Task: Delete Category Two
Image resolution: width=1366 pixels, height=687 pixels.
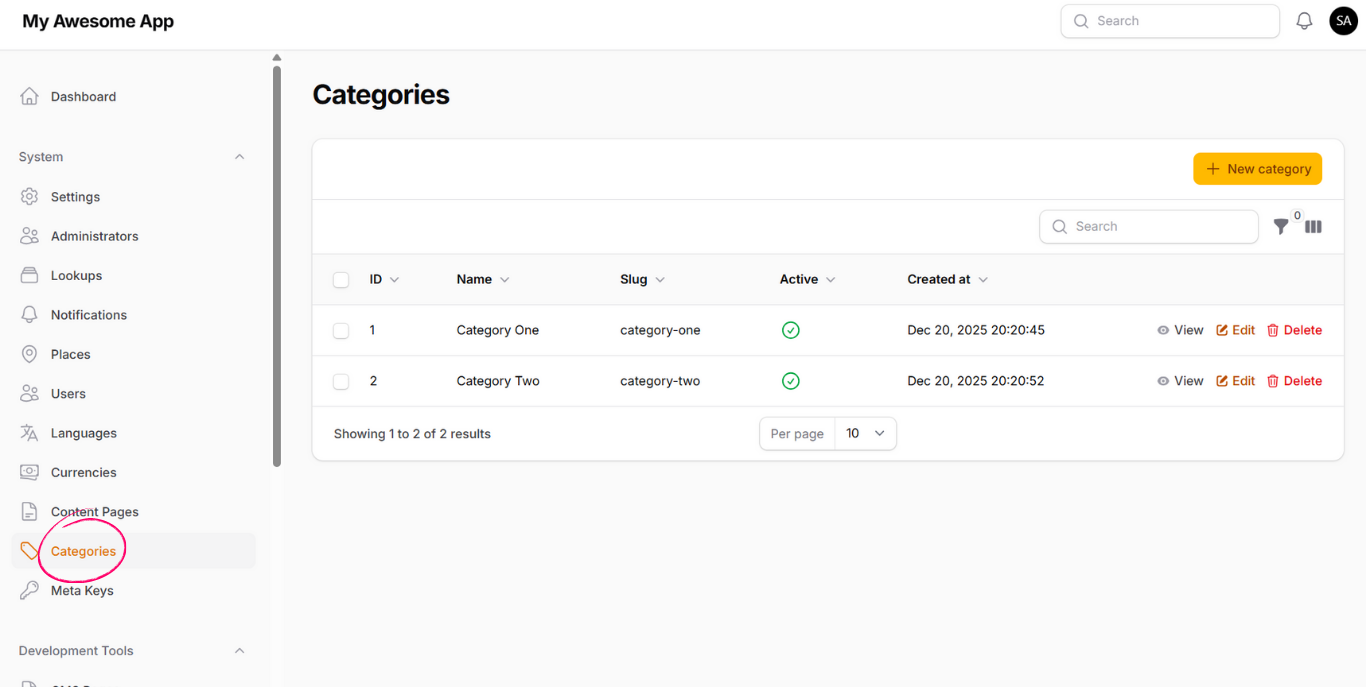Action: pos(1294,381)
